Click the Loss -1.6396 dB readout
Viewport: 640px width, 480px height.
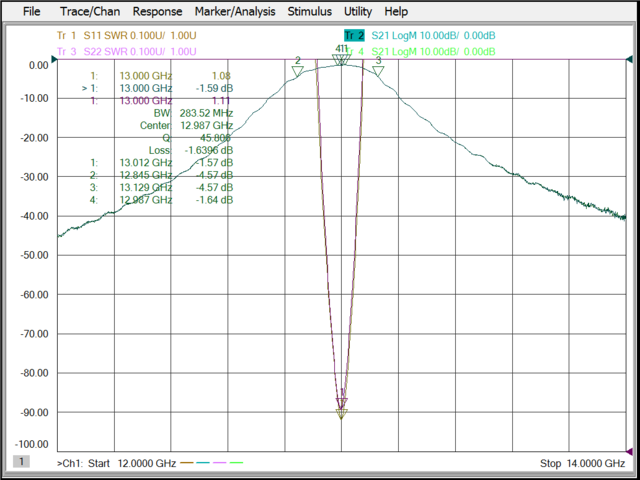coord(191,150)
